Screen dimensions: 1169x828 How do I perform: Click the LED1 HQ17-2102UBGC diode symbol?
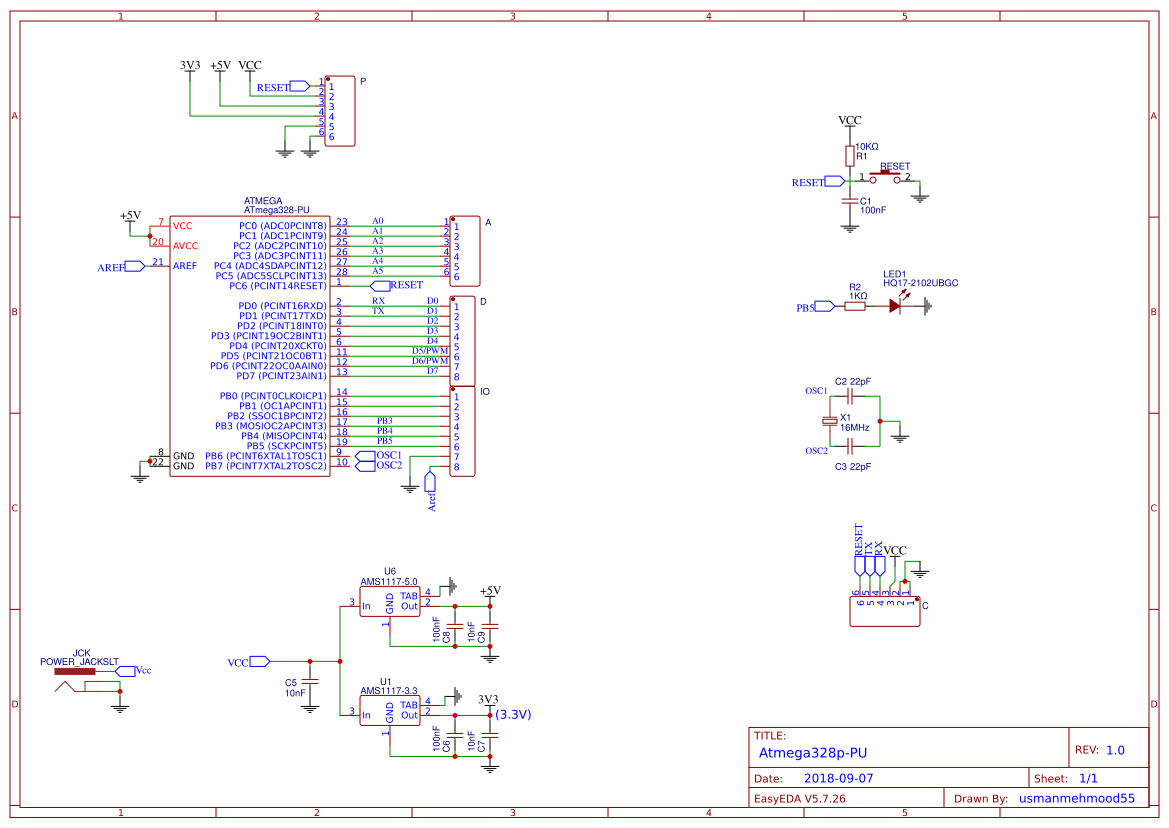point(897,307)
